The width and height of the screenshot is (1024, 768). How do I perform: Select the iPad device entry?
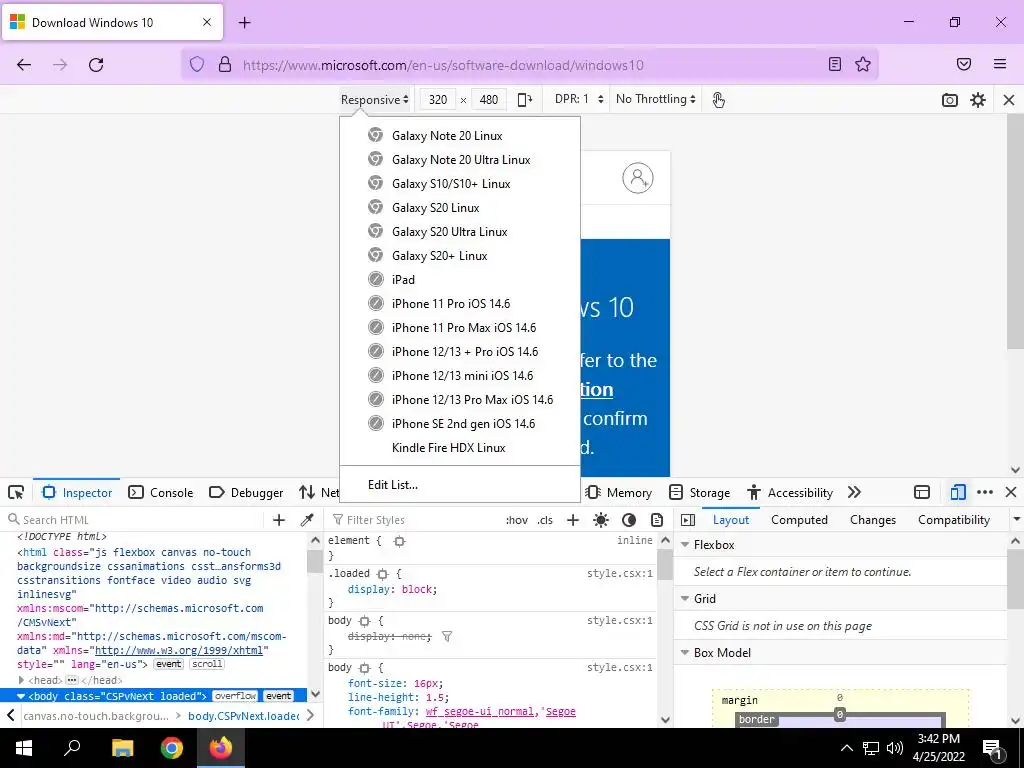(x=460, y=280)
